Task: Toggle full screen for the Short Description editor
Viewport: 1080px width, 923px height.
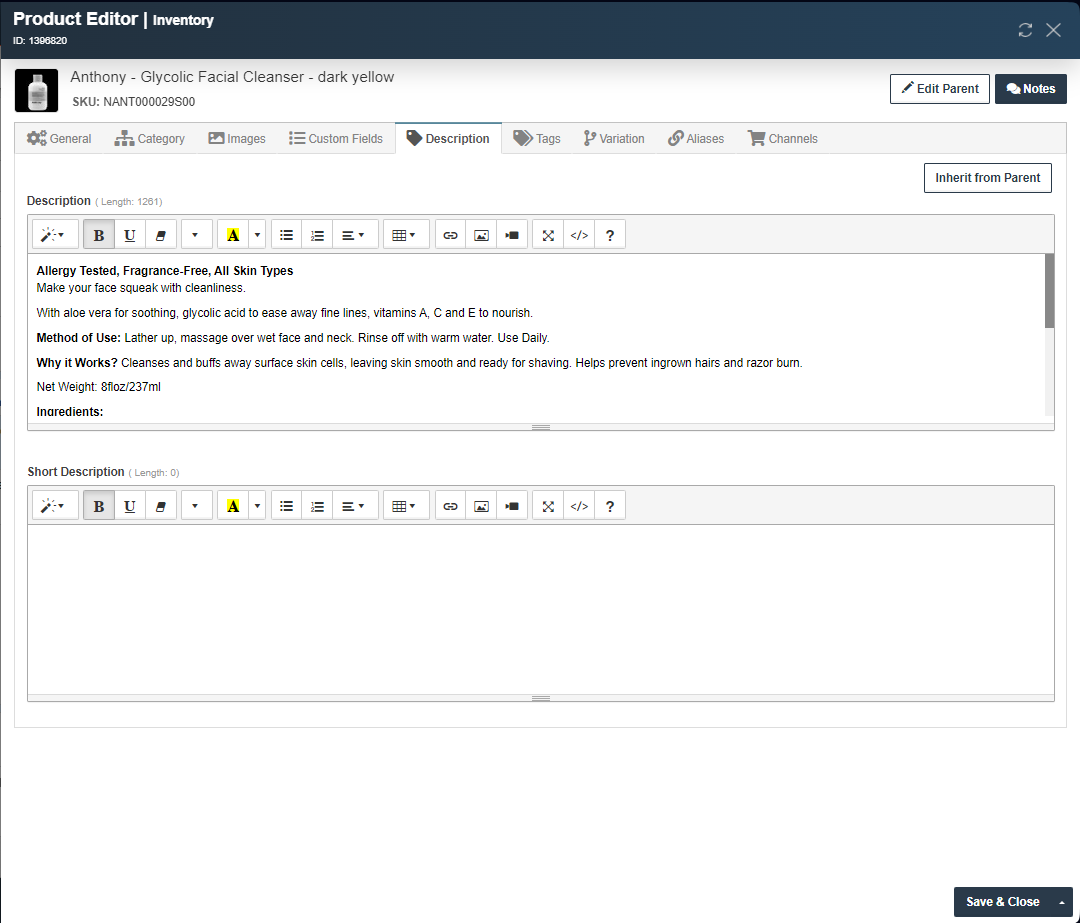Action: 548,506
